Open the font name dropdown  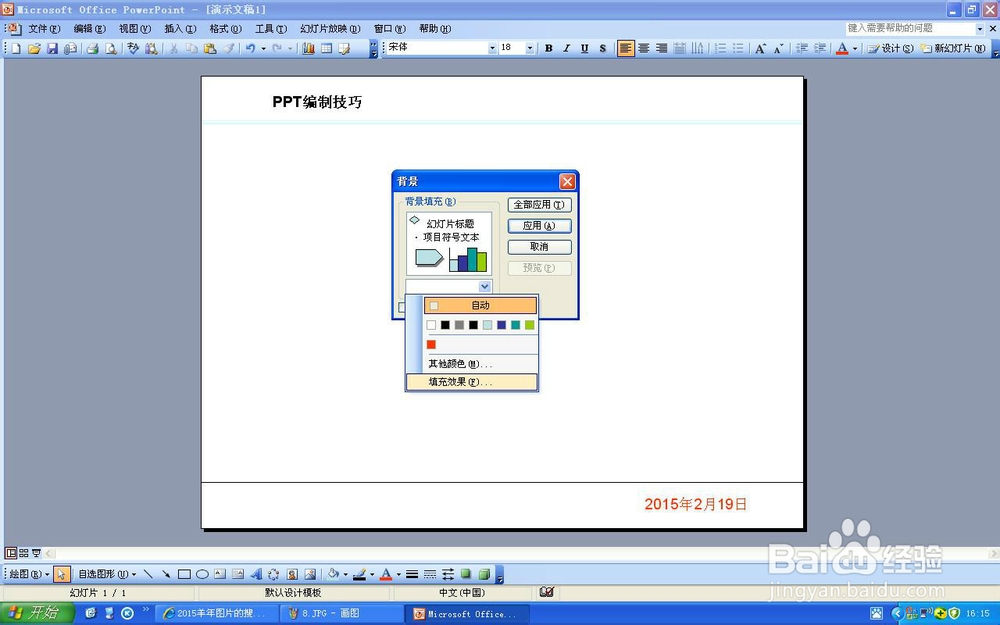tap(492, 48)
